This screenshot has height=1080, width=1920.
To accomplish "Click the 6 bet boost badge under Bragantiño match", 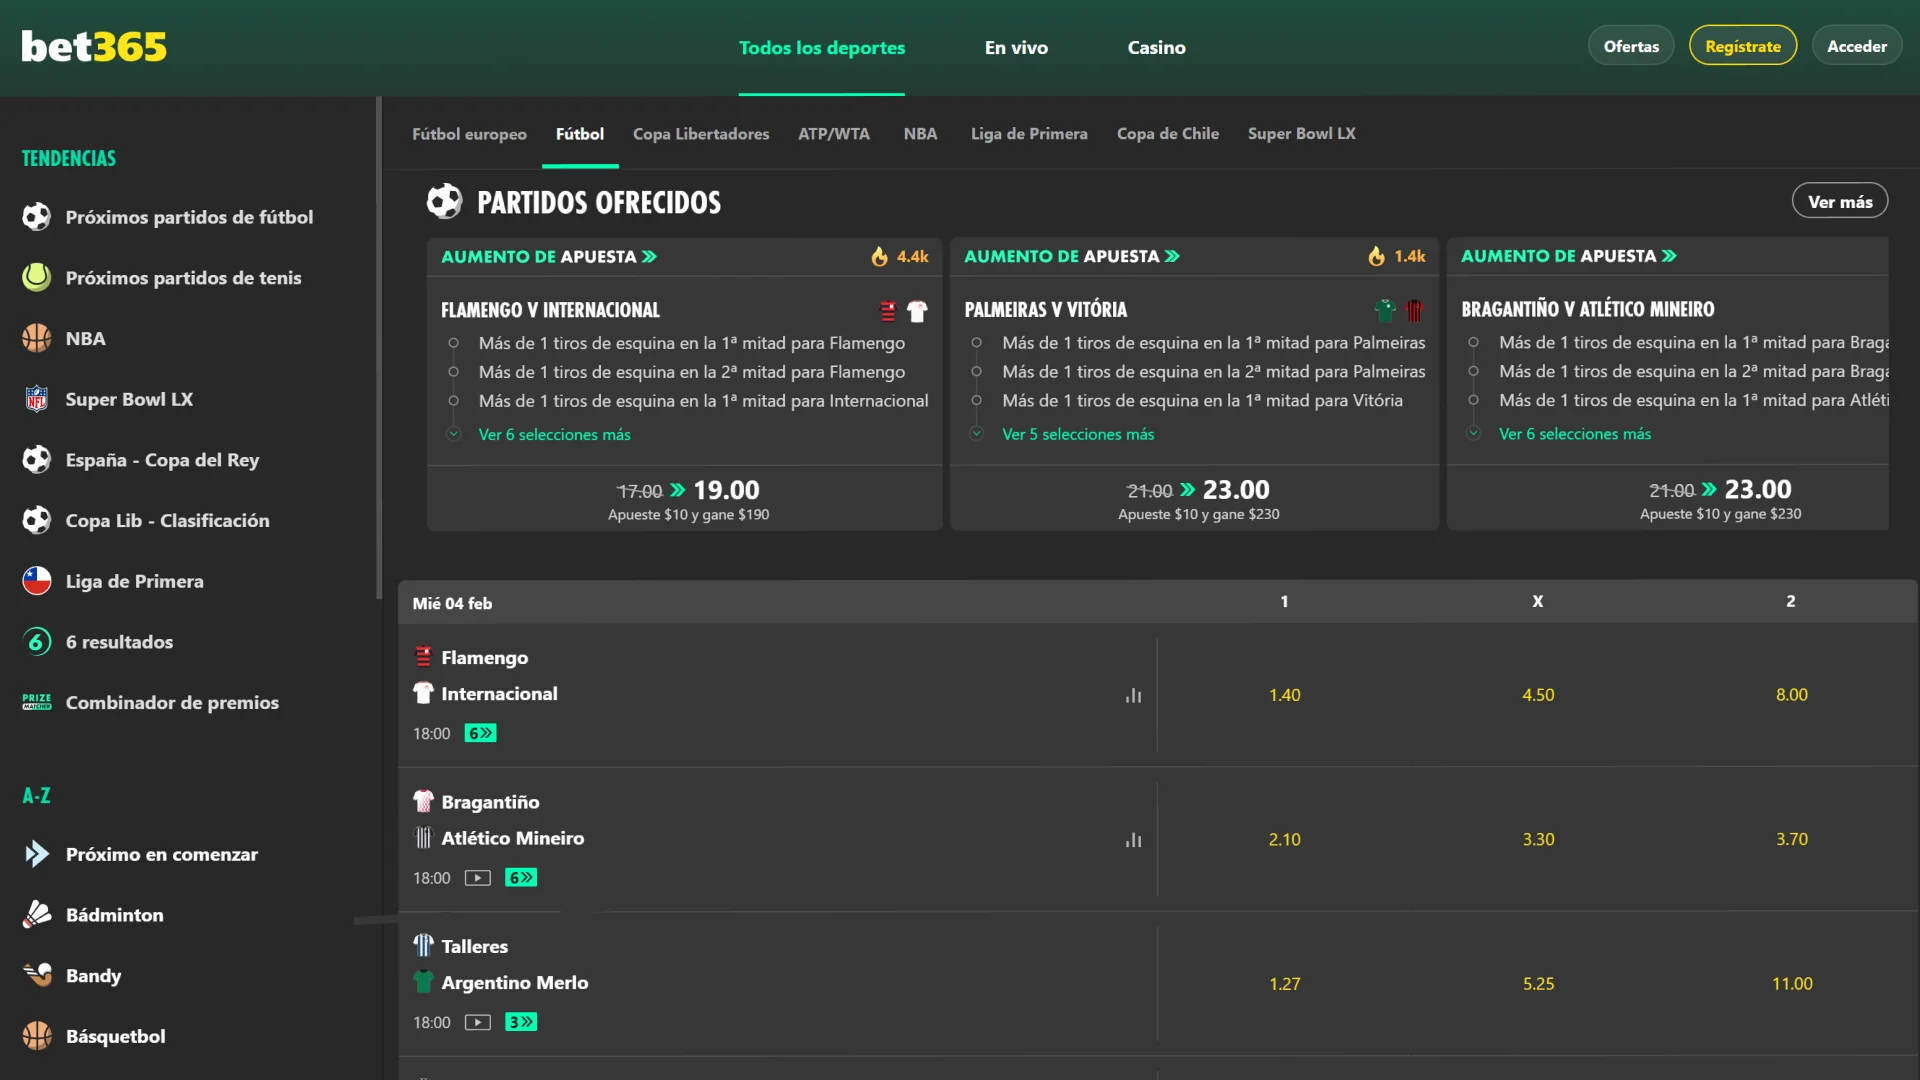I will pos(521,878).
